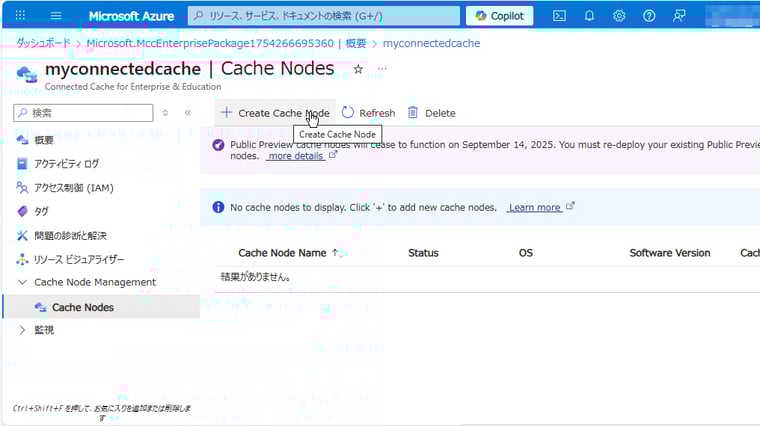
Task: Pin page with the star icon
Action: (358, 69)
